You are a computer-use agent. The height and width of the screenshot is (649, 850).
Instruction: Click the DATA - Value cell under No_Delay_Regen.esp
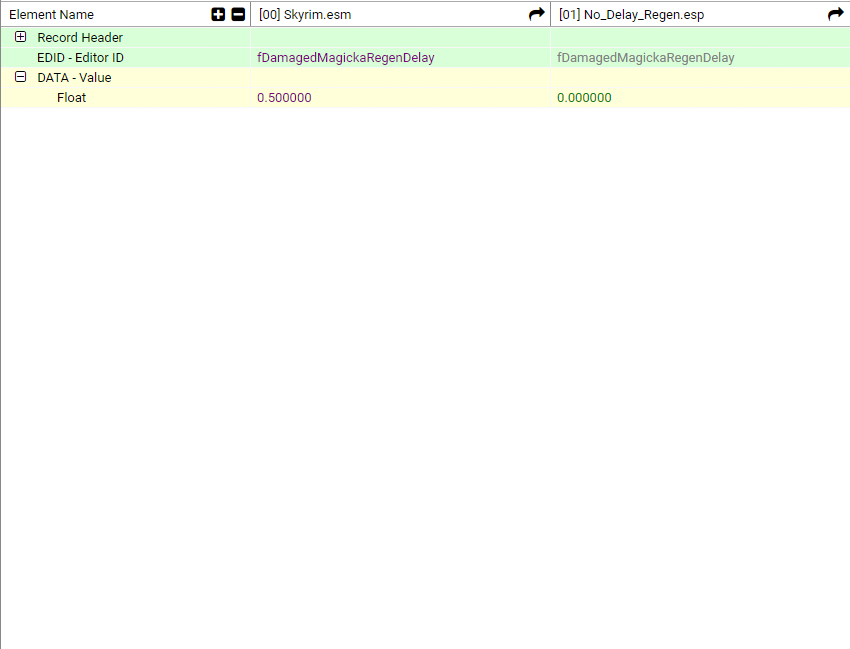(x=700, y=78)
